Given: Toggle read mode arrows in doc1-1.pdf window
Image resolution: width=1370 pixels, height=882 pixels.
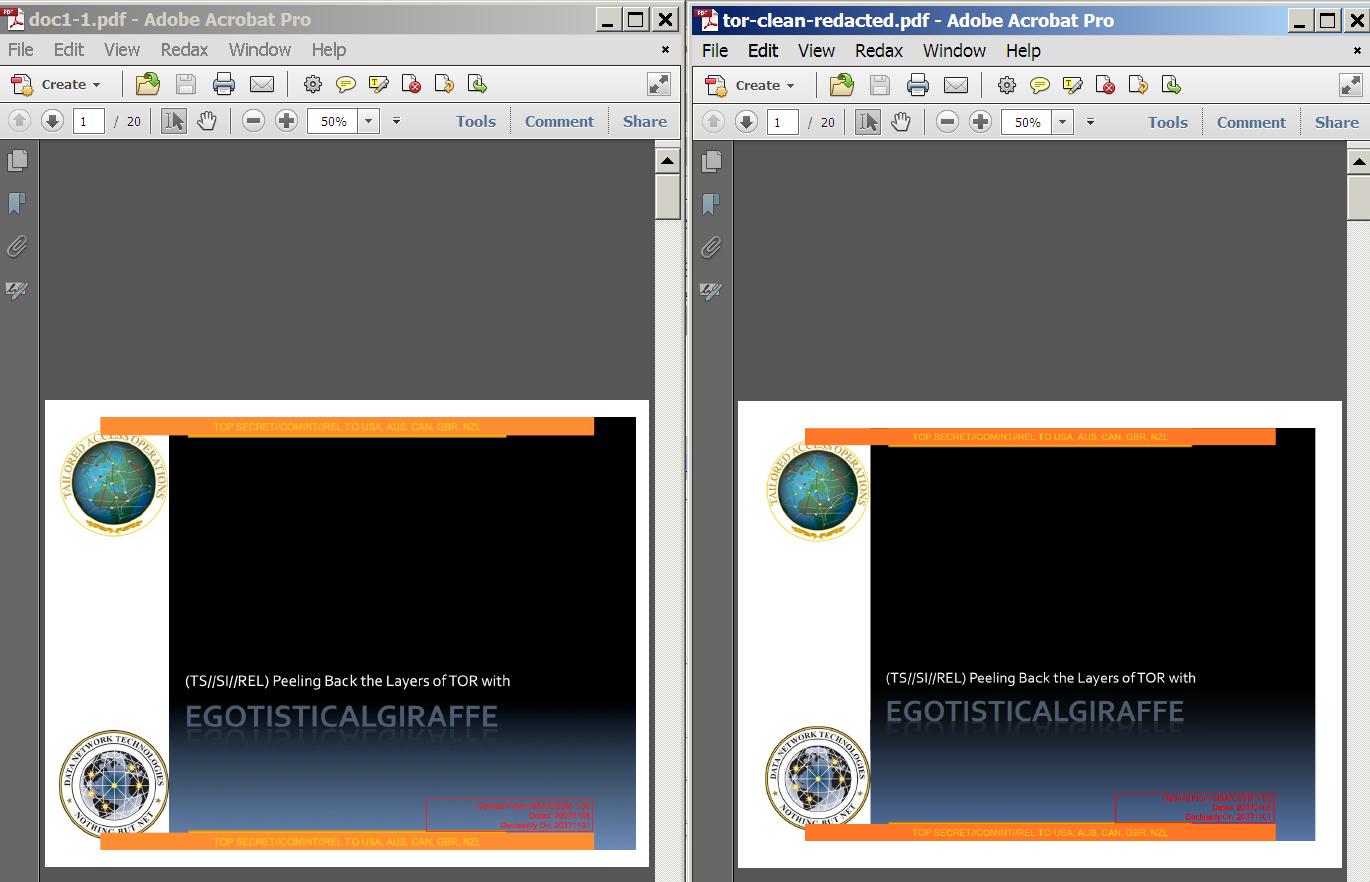Looking at the screenshot, I should click(x=659, y=85).
